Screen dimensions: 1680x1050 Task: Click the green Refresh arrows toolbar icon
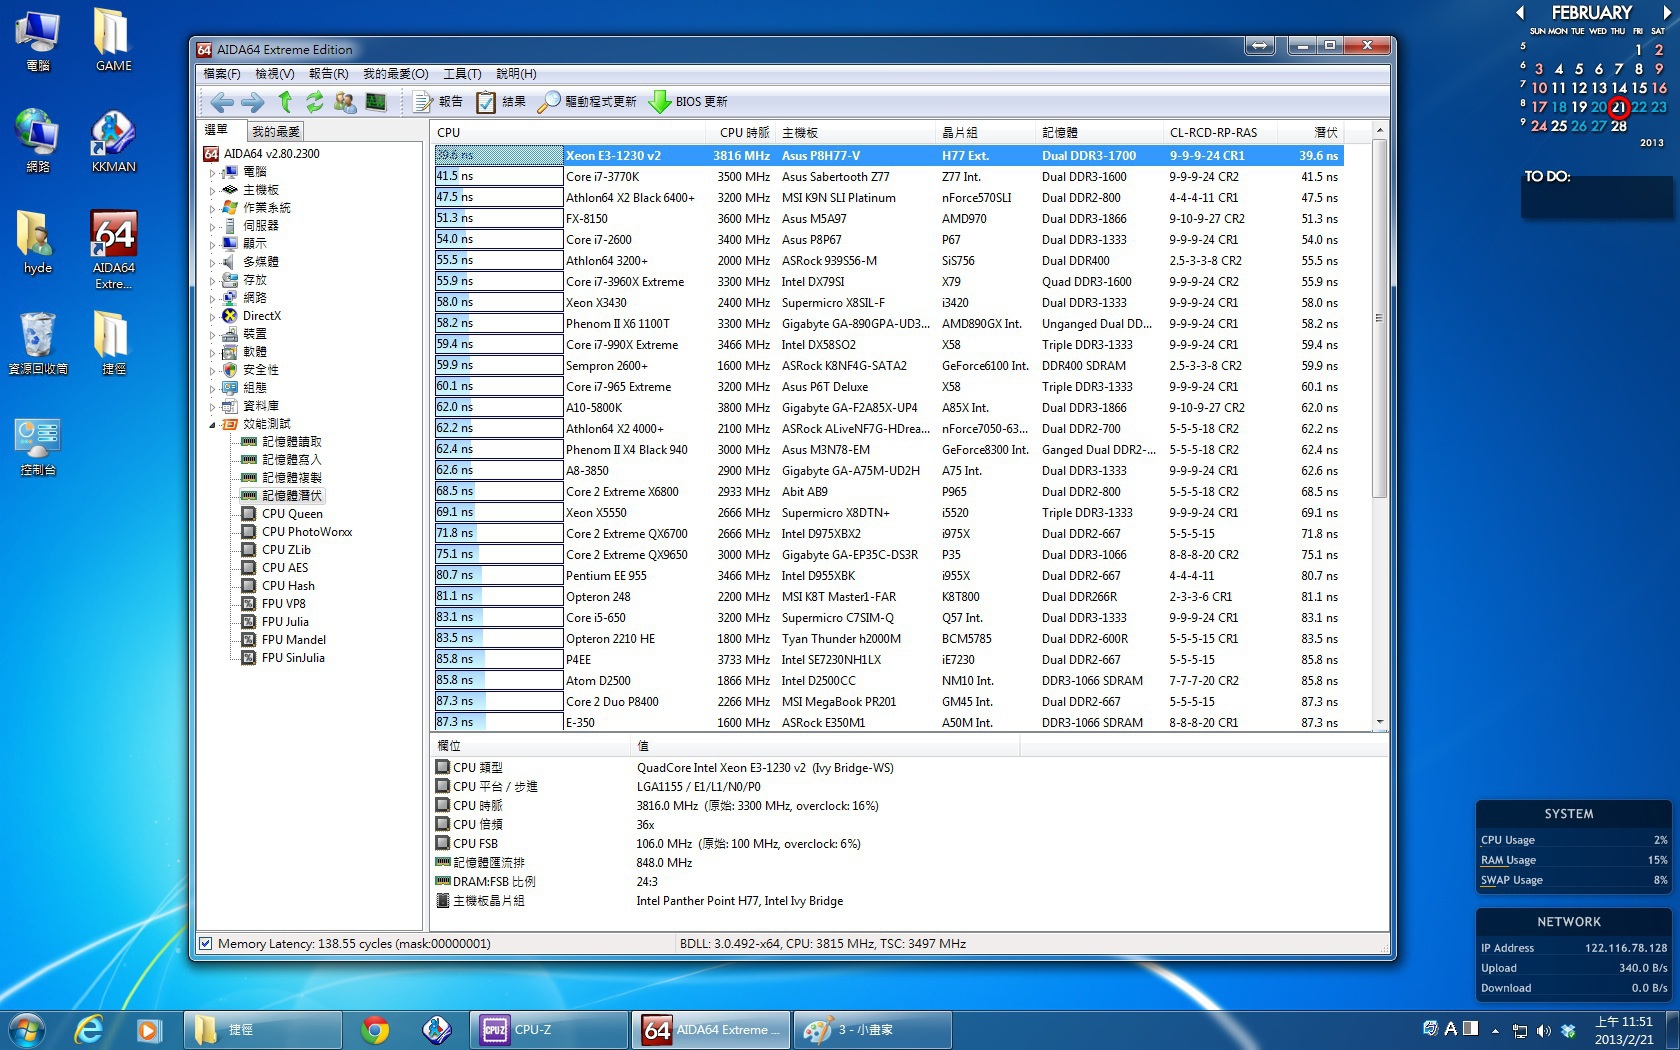(x=314, y=101)
